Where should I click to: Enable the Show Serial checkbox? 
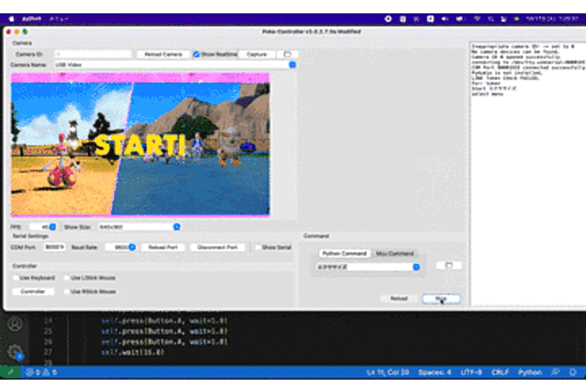258,247
